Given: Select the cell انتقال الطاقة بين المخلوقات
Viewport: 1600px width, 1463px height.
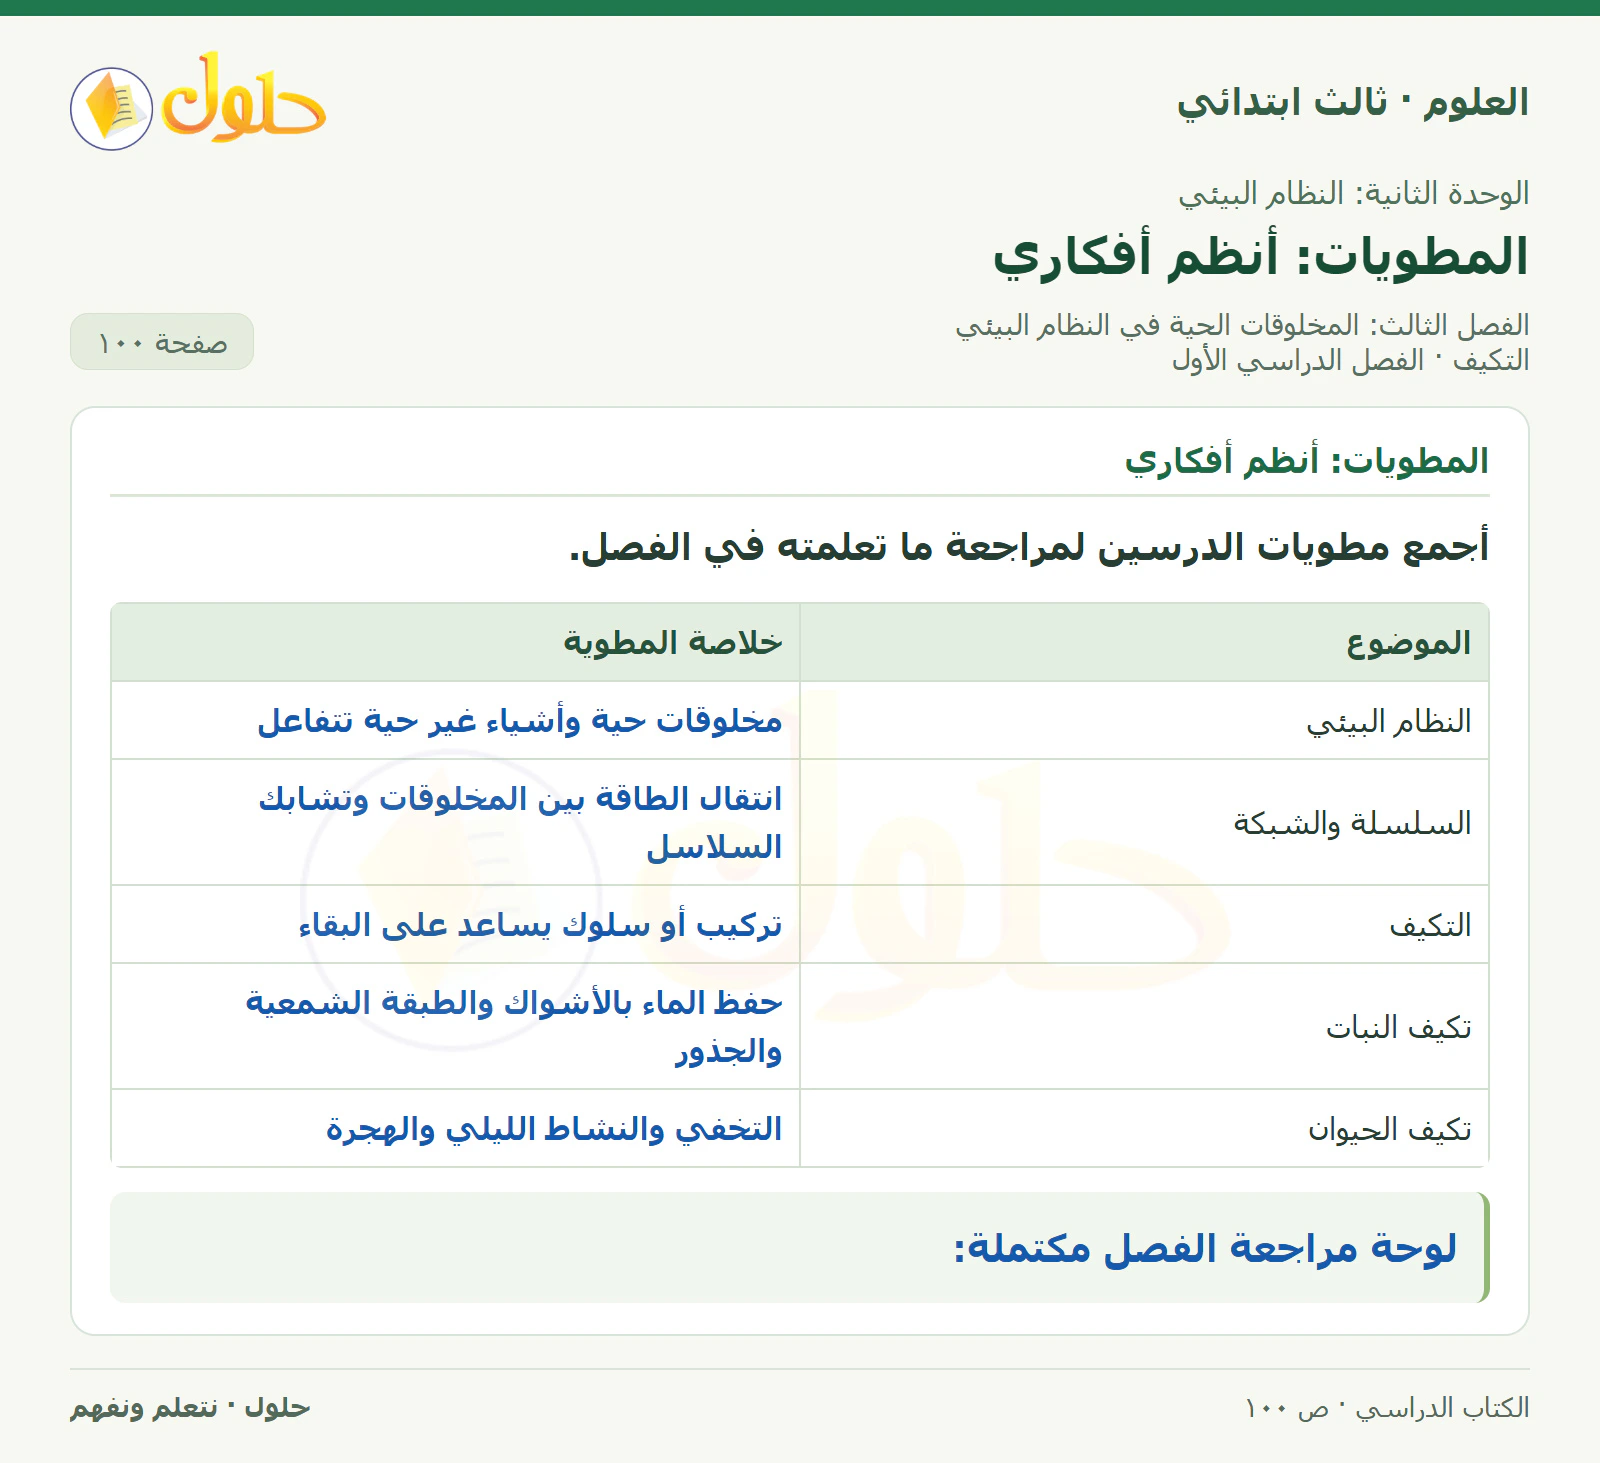Looking at the screenshot, I should pyautogui.click(x=456, y=823).
